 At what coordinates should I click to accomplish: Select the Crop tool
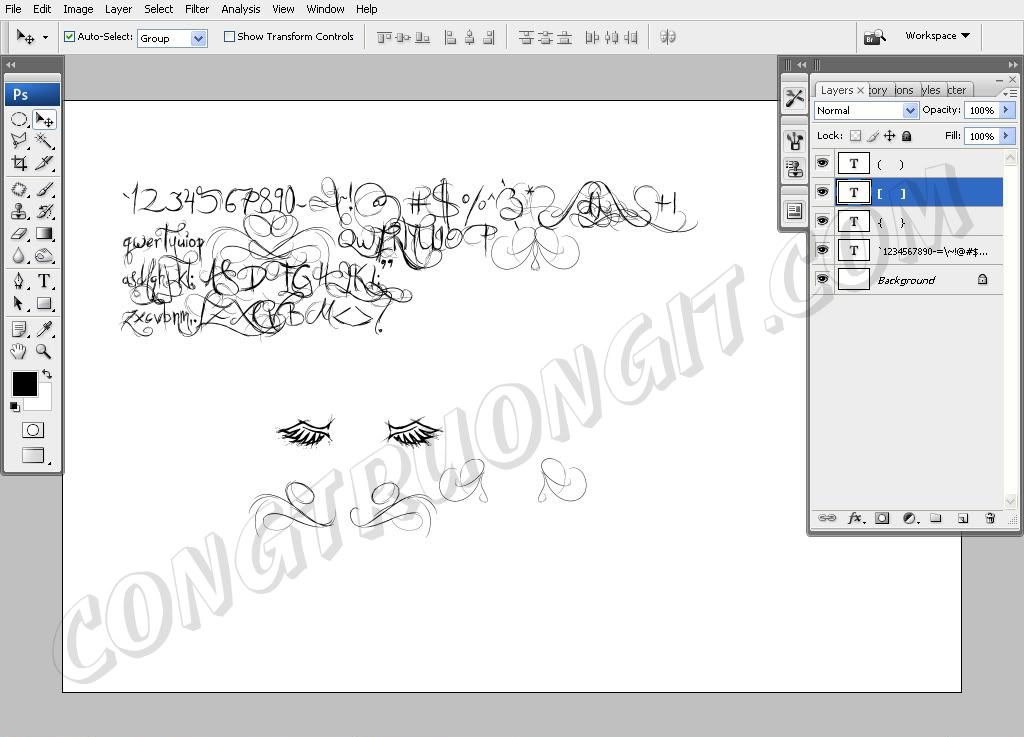coord(19,163)
